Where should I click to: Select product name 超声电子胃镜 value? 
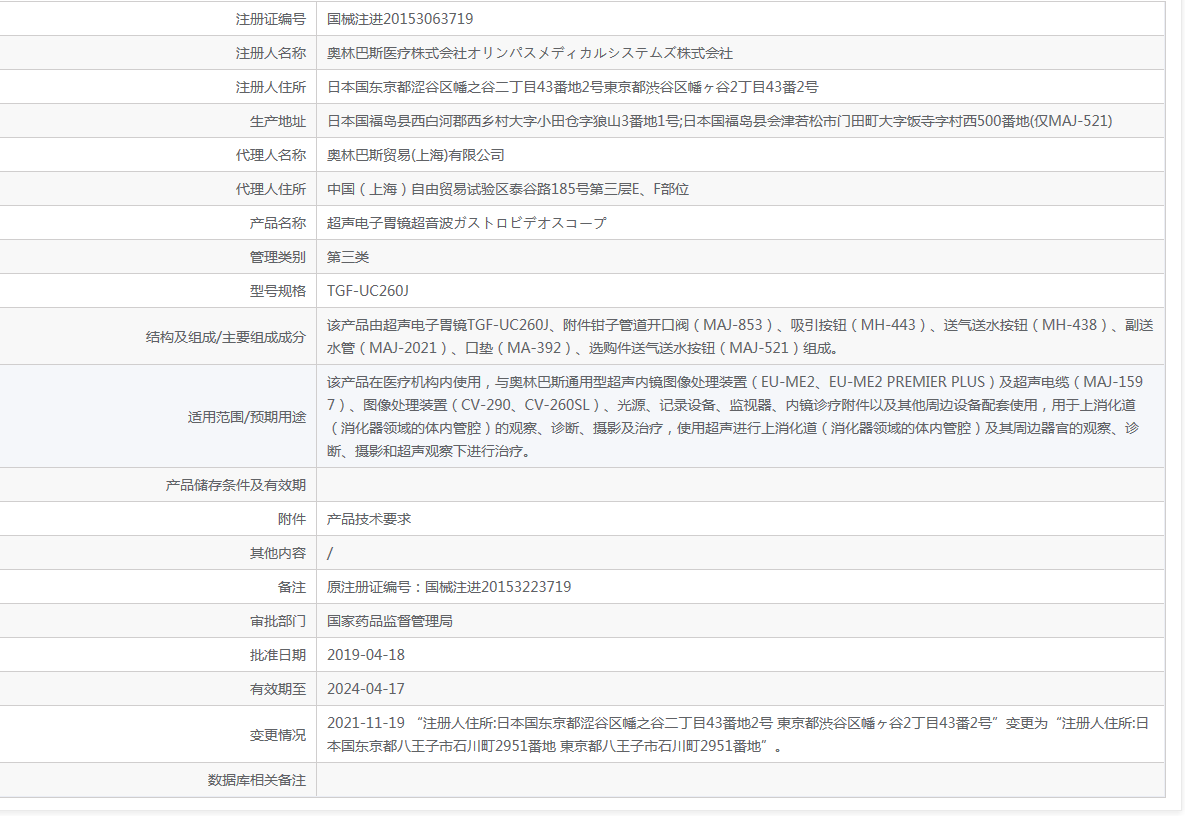tap(466, 223)
